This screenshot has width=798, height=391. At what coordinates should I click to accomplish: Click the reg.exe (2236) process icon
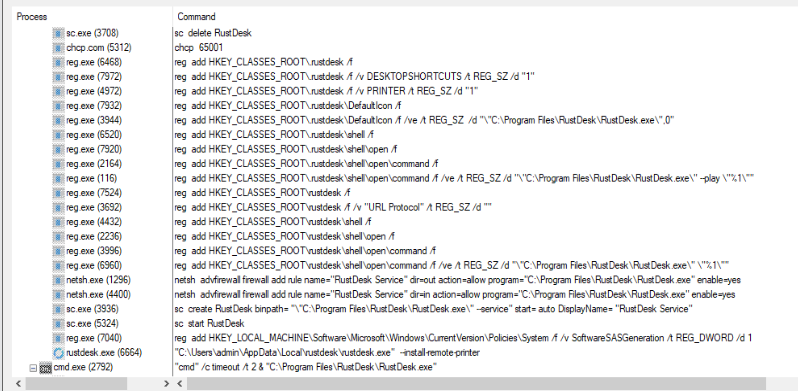[59, 236]
